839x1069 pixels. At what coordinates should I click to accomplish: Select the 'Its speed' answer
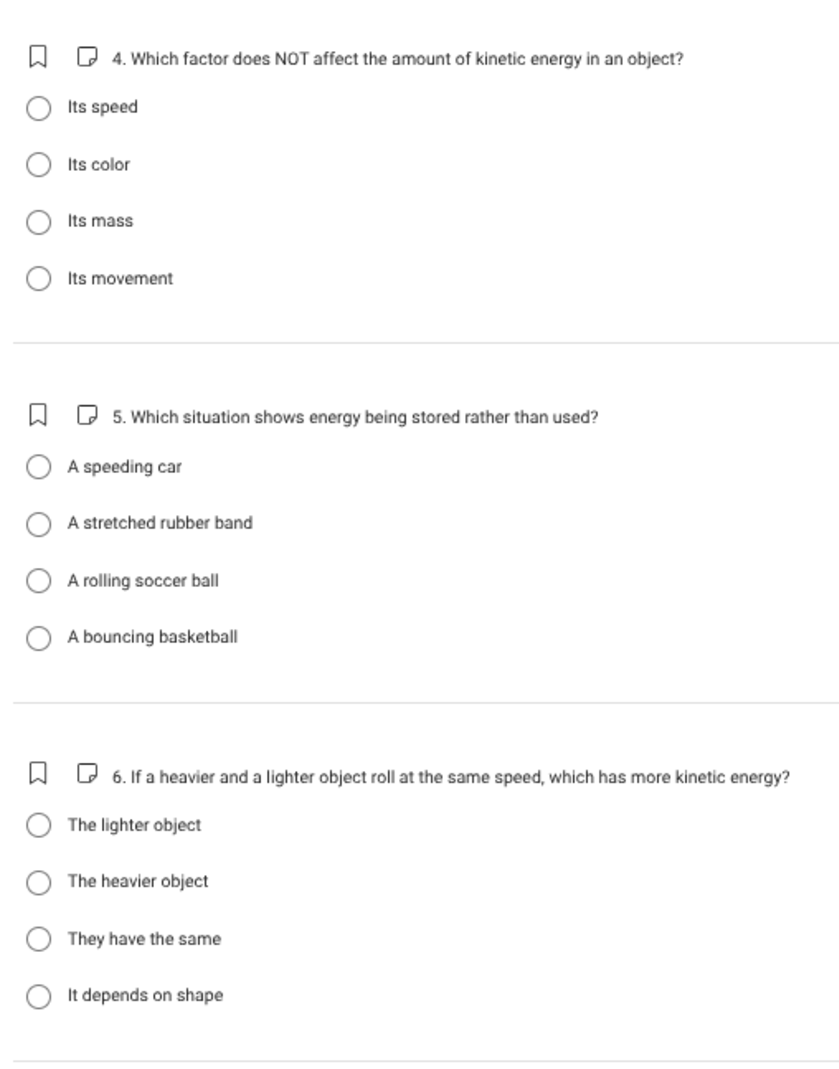[39, 108]
